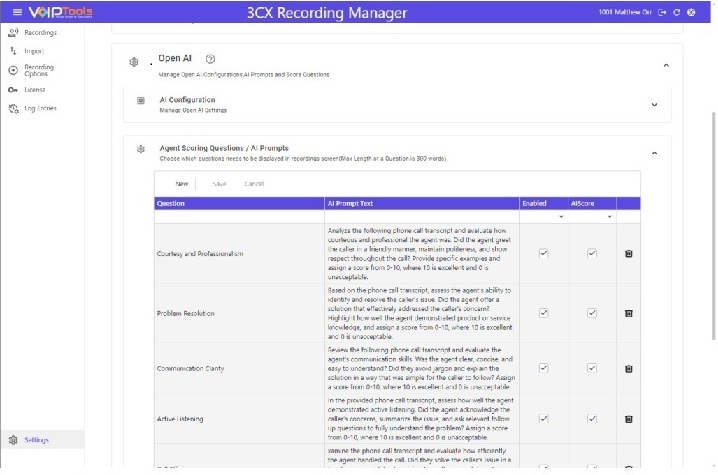Toggle AIScore for Courtesy and Professionalism
This screenshot has width=718, height=475.
pyautogui.click(x=592, y=253)
